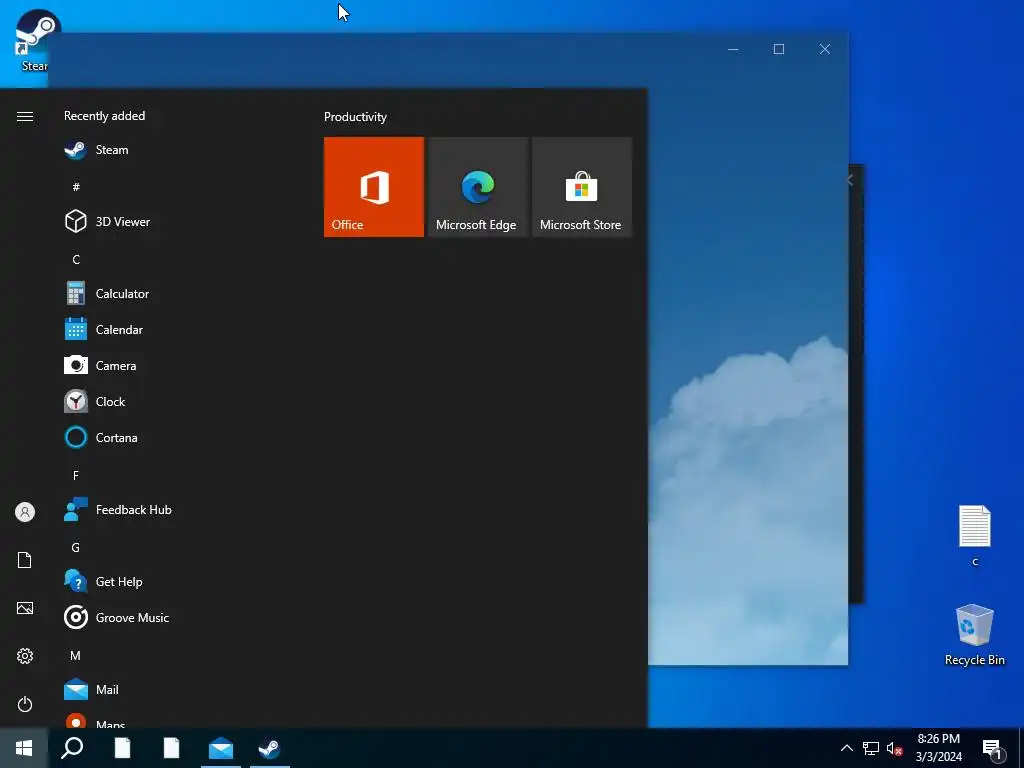1024x768 pixels.
Task: Open Pictures from Start sidebar
Action: coord(25,609)
